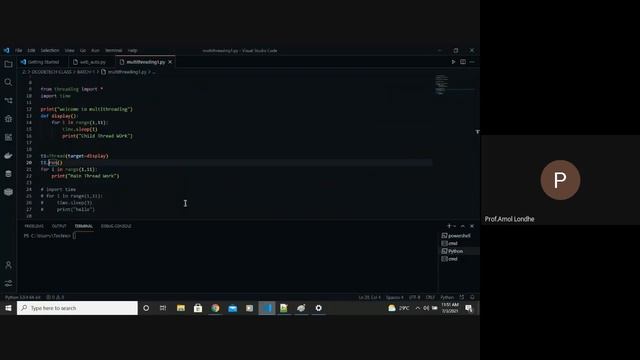Open Google Chrome from the taskbar

(215, 308)
